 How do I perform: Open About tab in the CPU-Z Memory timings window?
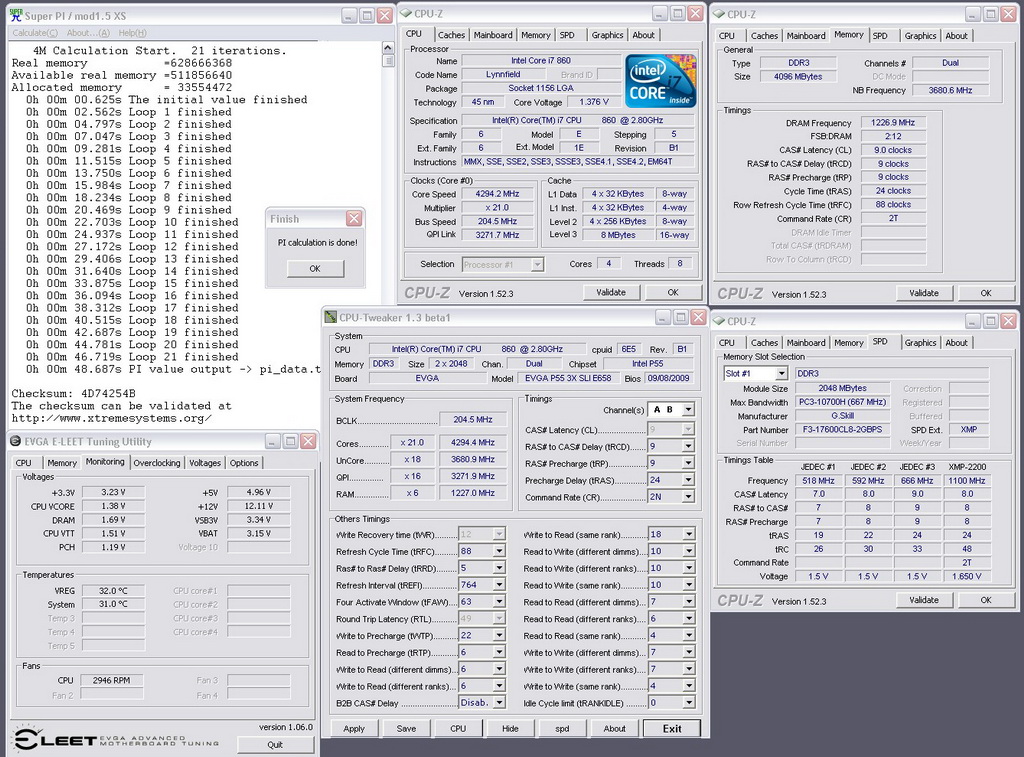click(957, 36)
